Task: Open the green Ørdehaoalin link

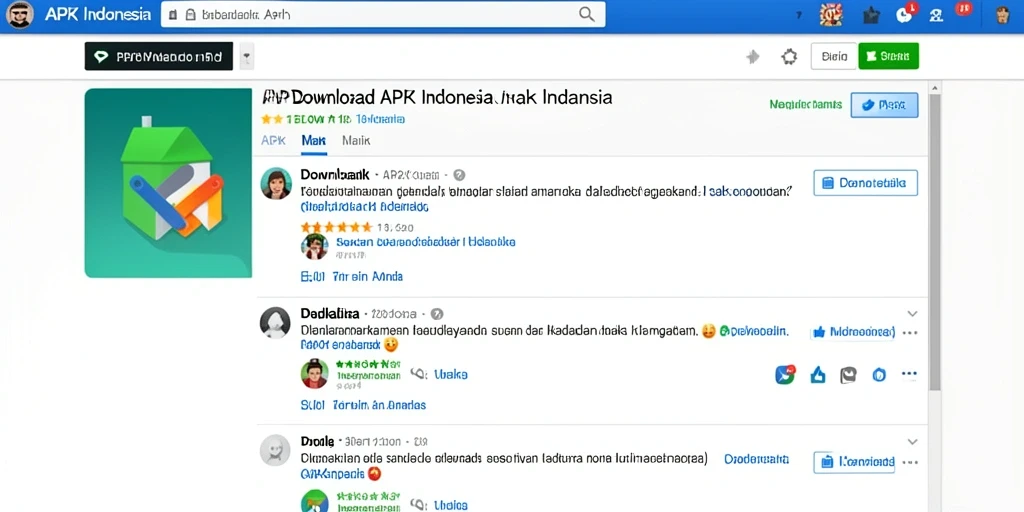Action: 754,331
